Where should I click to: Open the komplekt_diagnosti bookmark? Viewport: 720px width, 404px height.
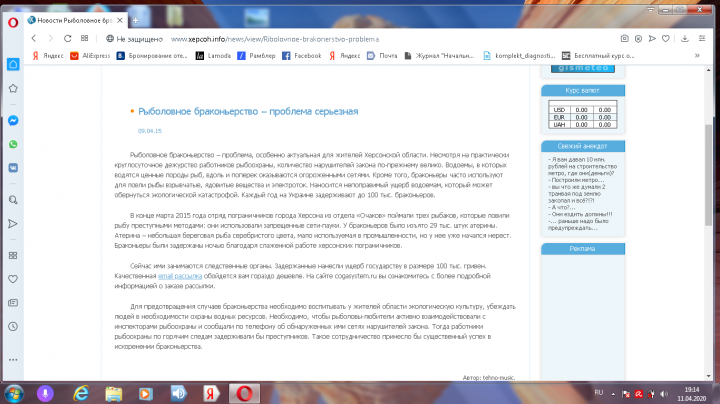coord(519,56)
